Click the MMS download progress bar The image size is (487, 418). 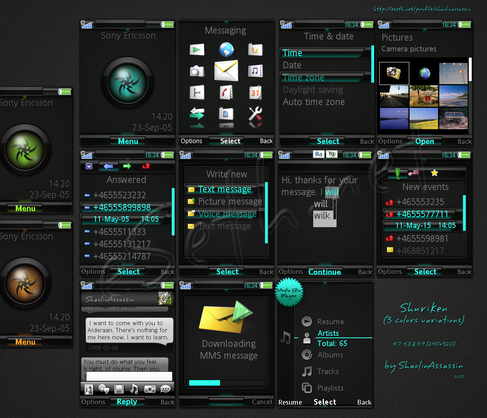[x=226, y=383]
